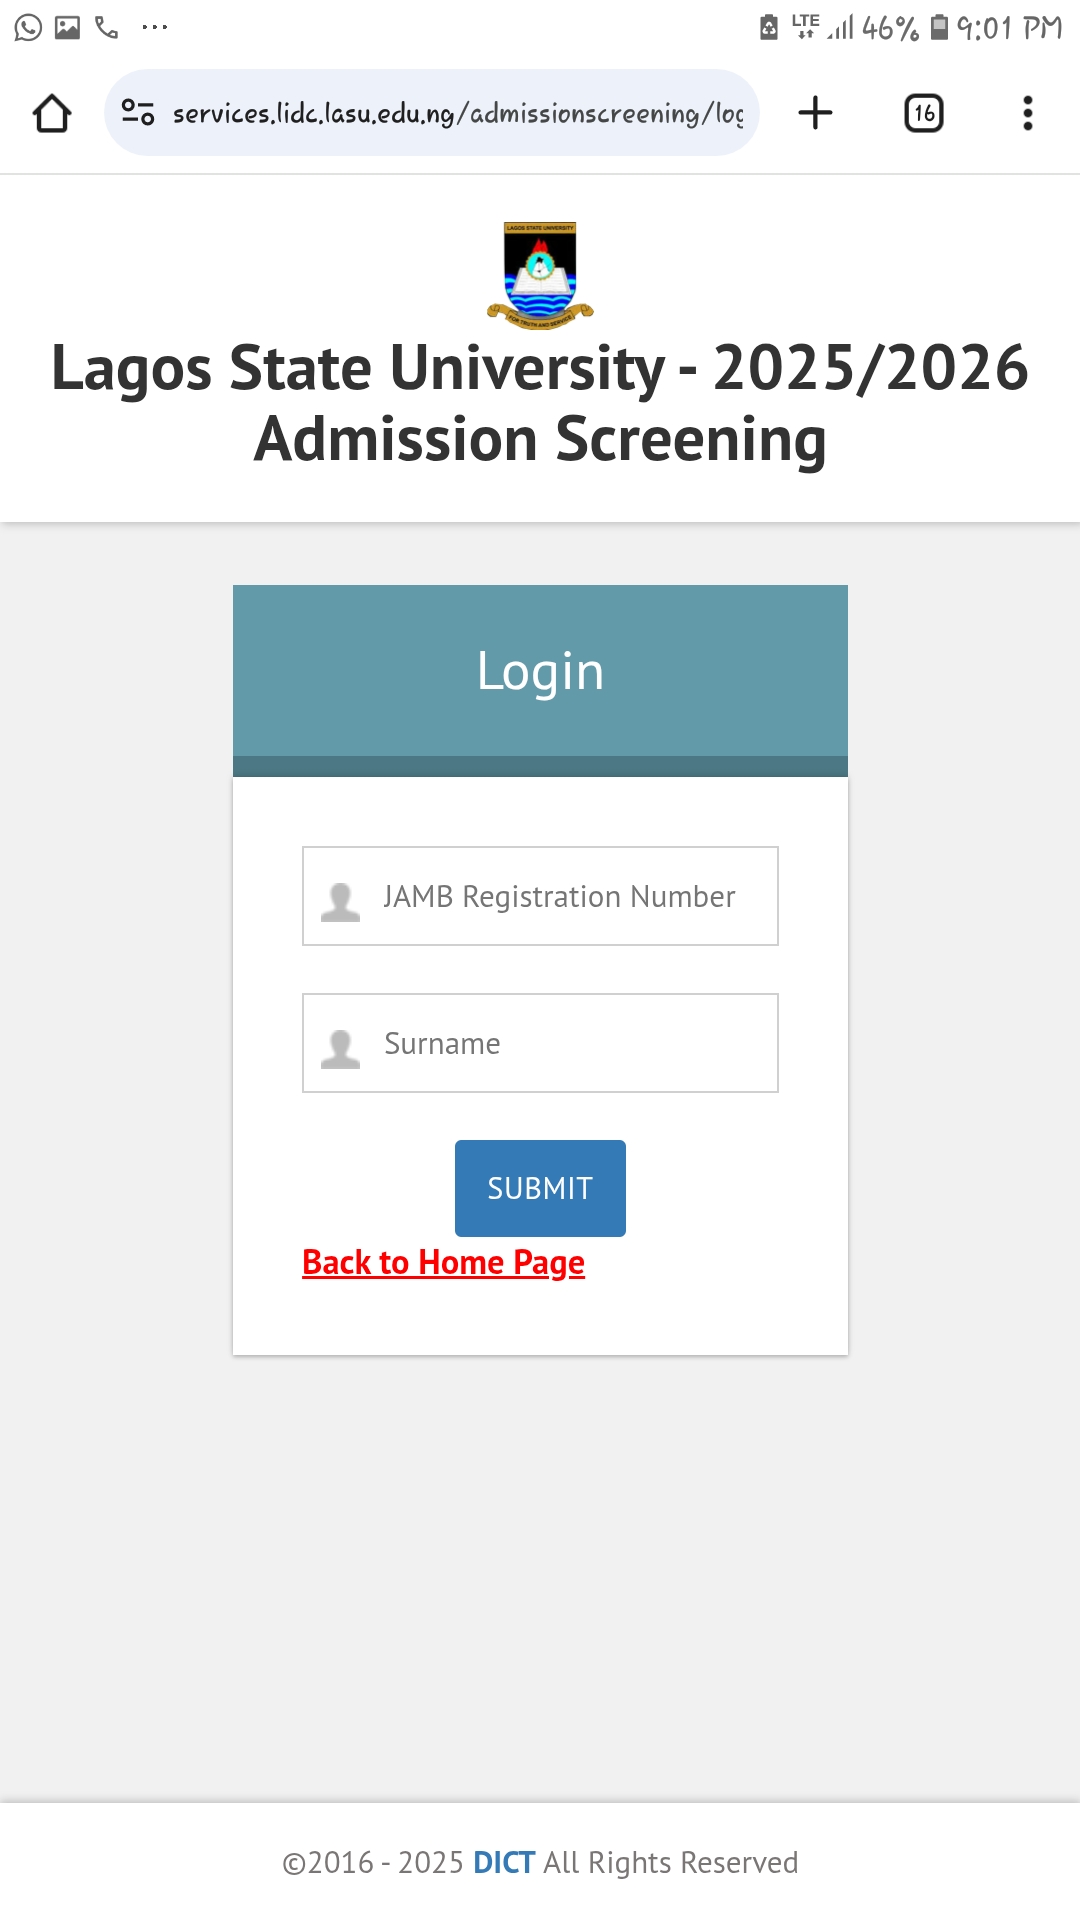This screenshot has height=1920, width=1080.
Task: Tap the battery status icon
Action: (939, 27)
